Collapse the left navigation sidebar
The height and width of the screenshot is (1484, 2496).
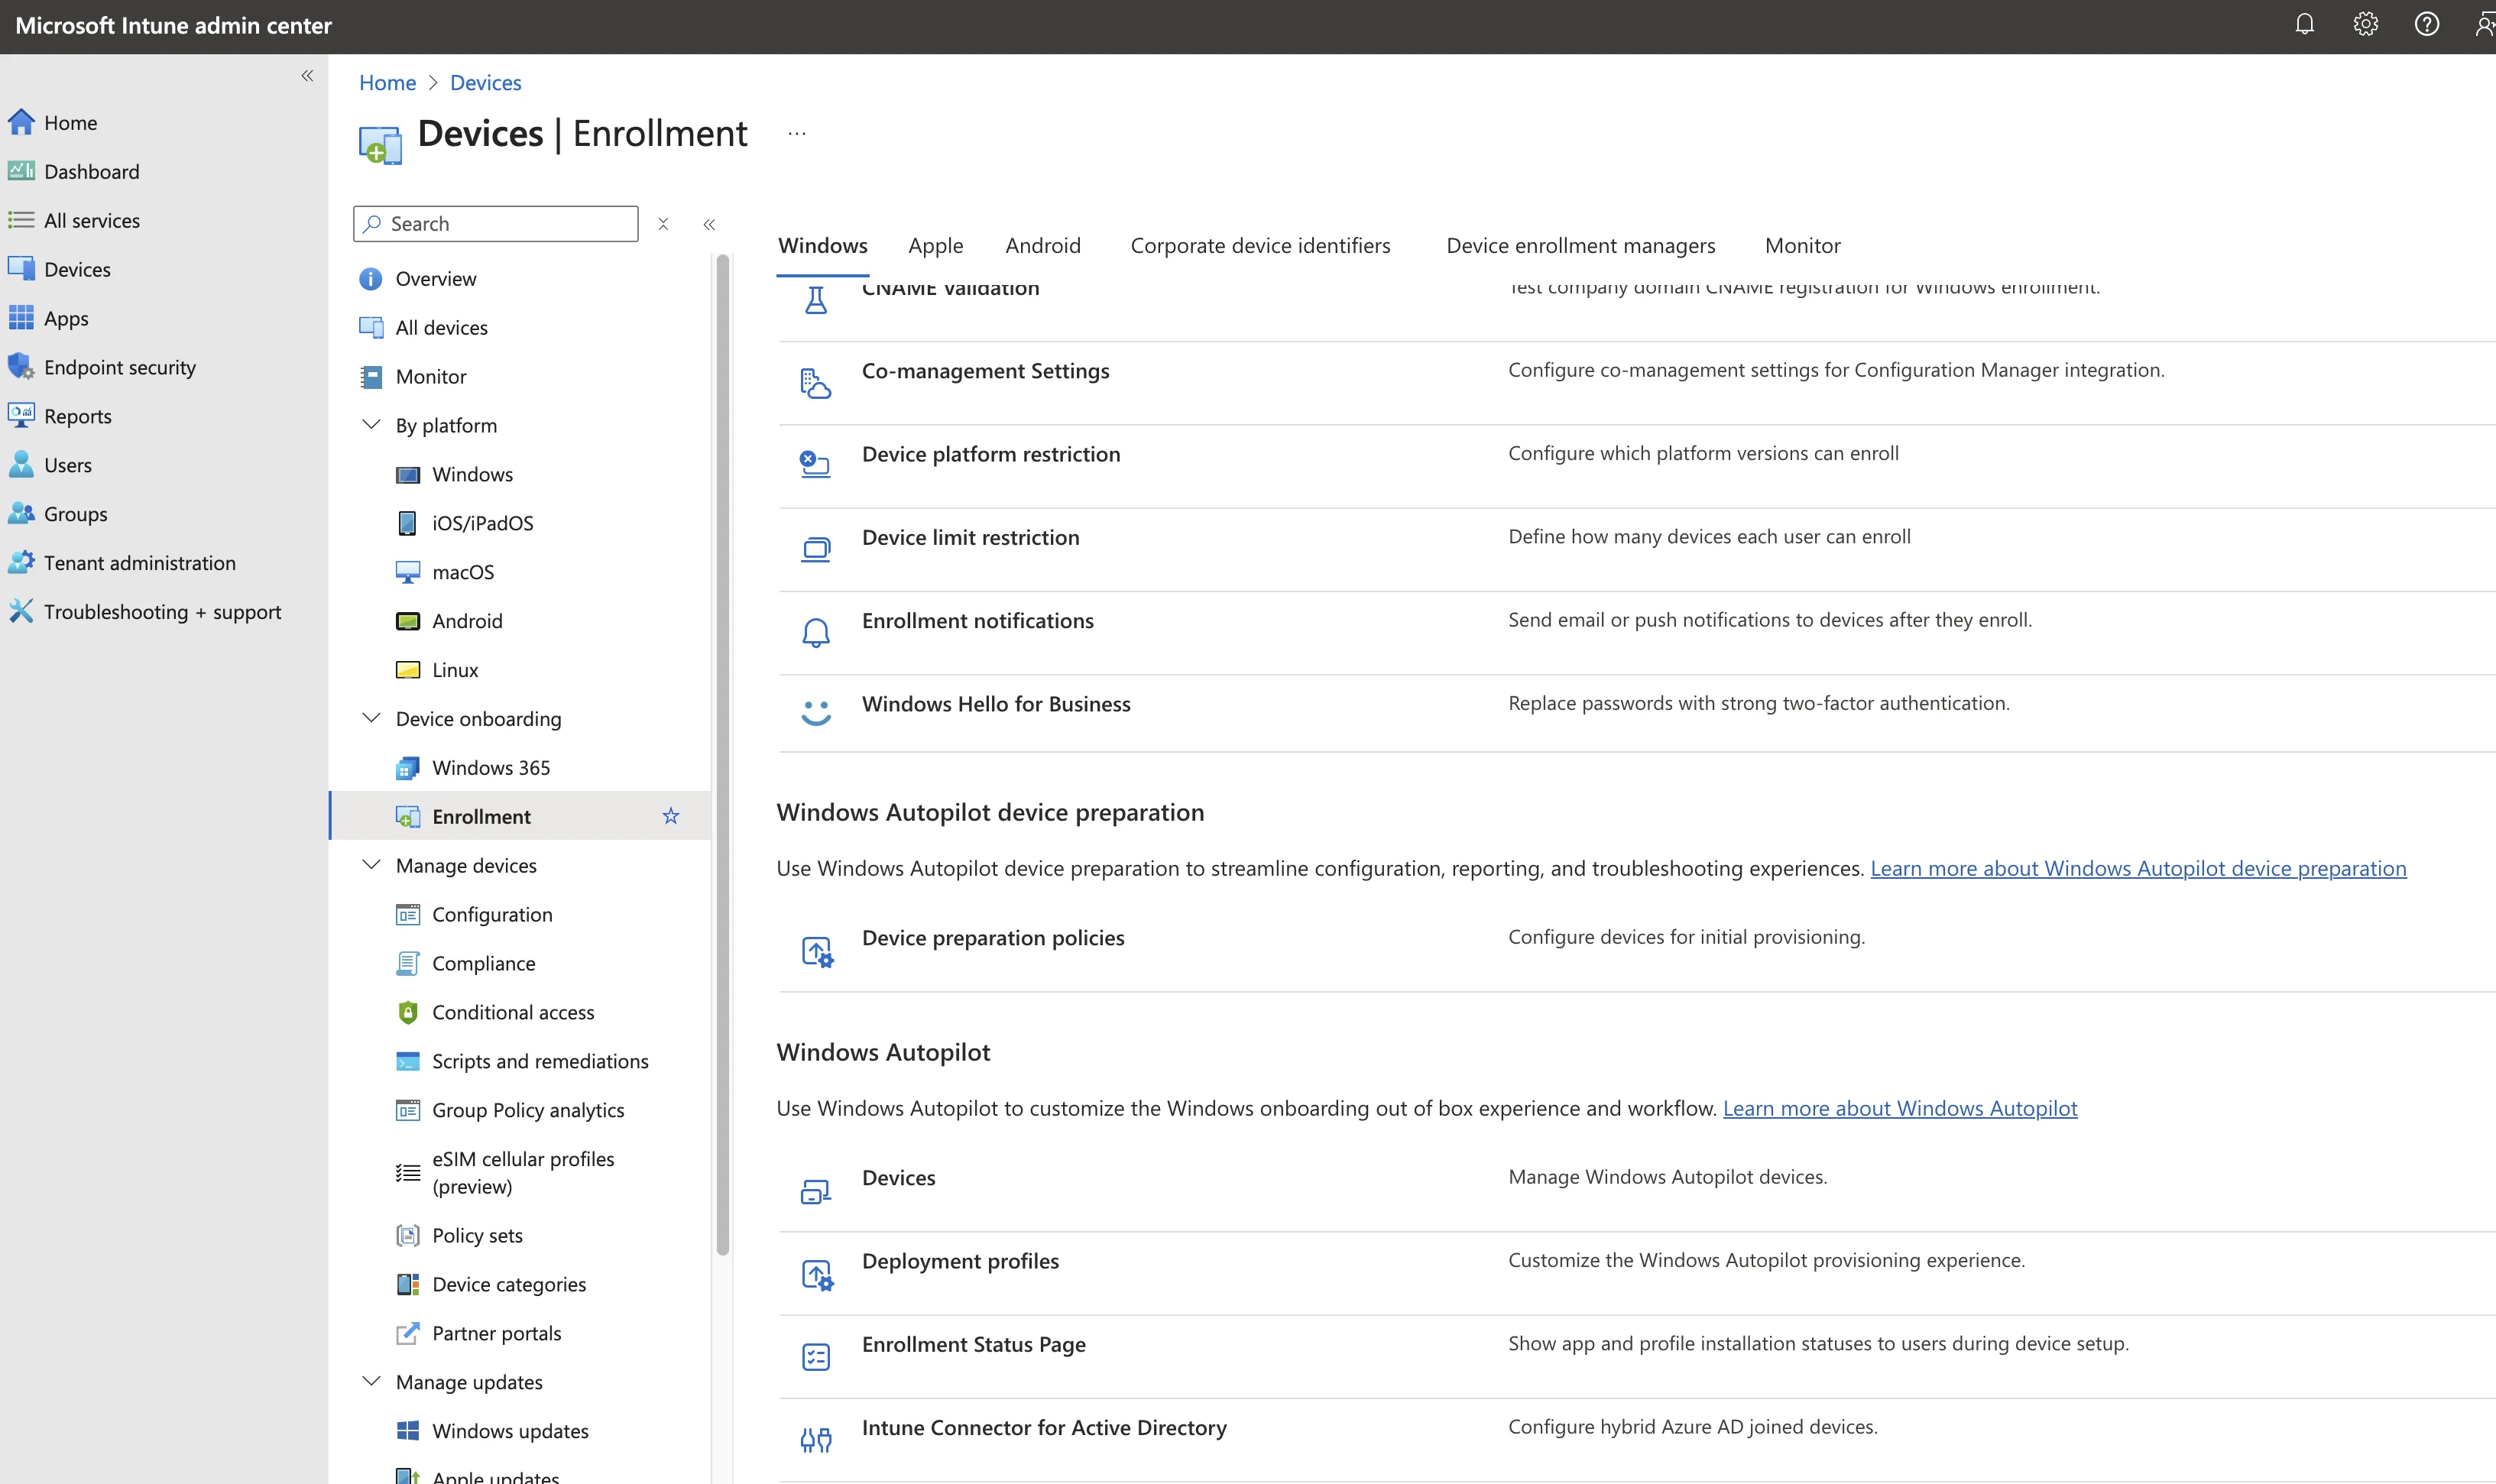pyautogui.click(x=307, y=76)
